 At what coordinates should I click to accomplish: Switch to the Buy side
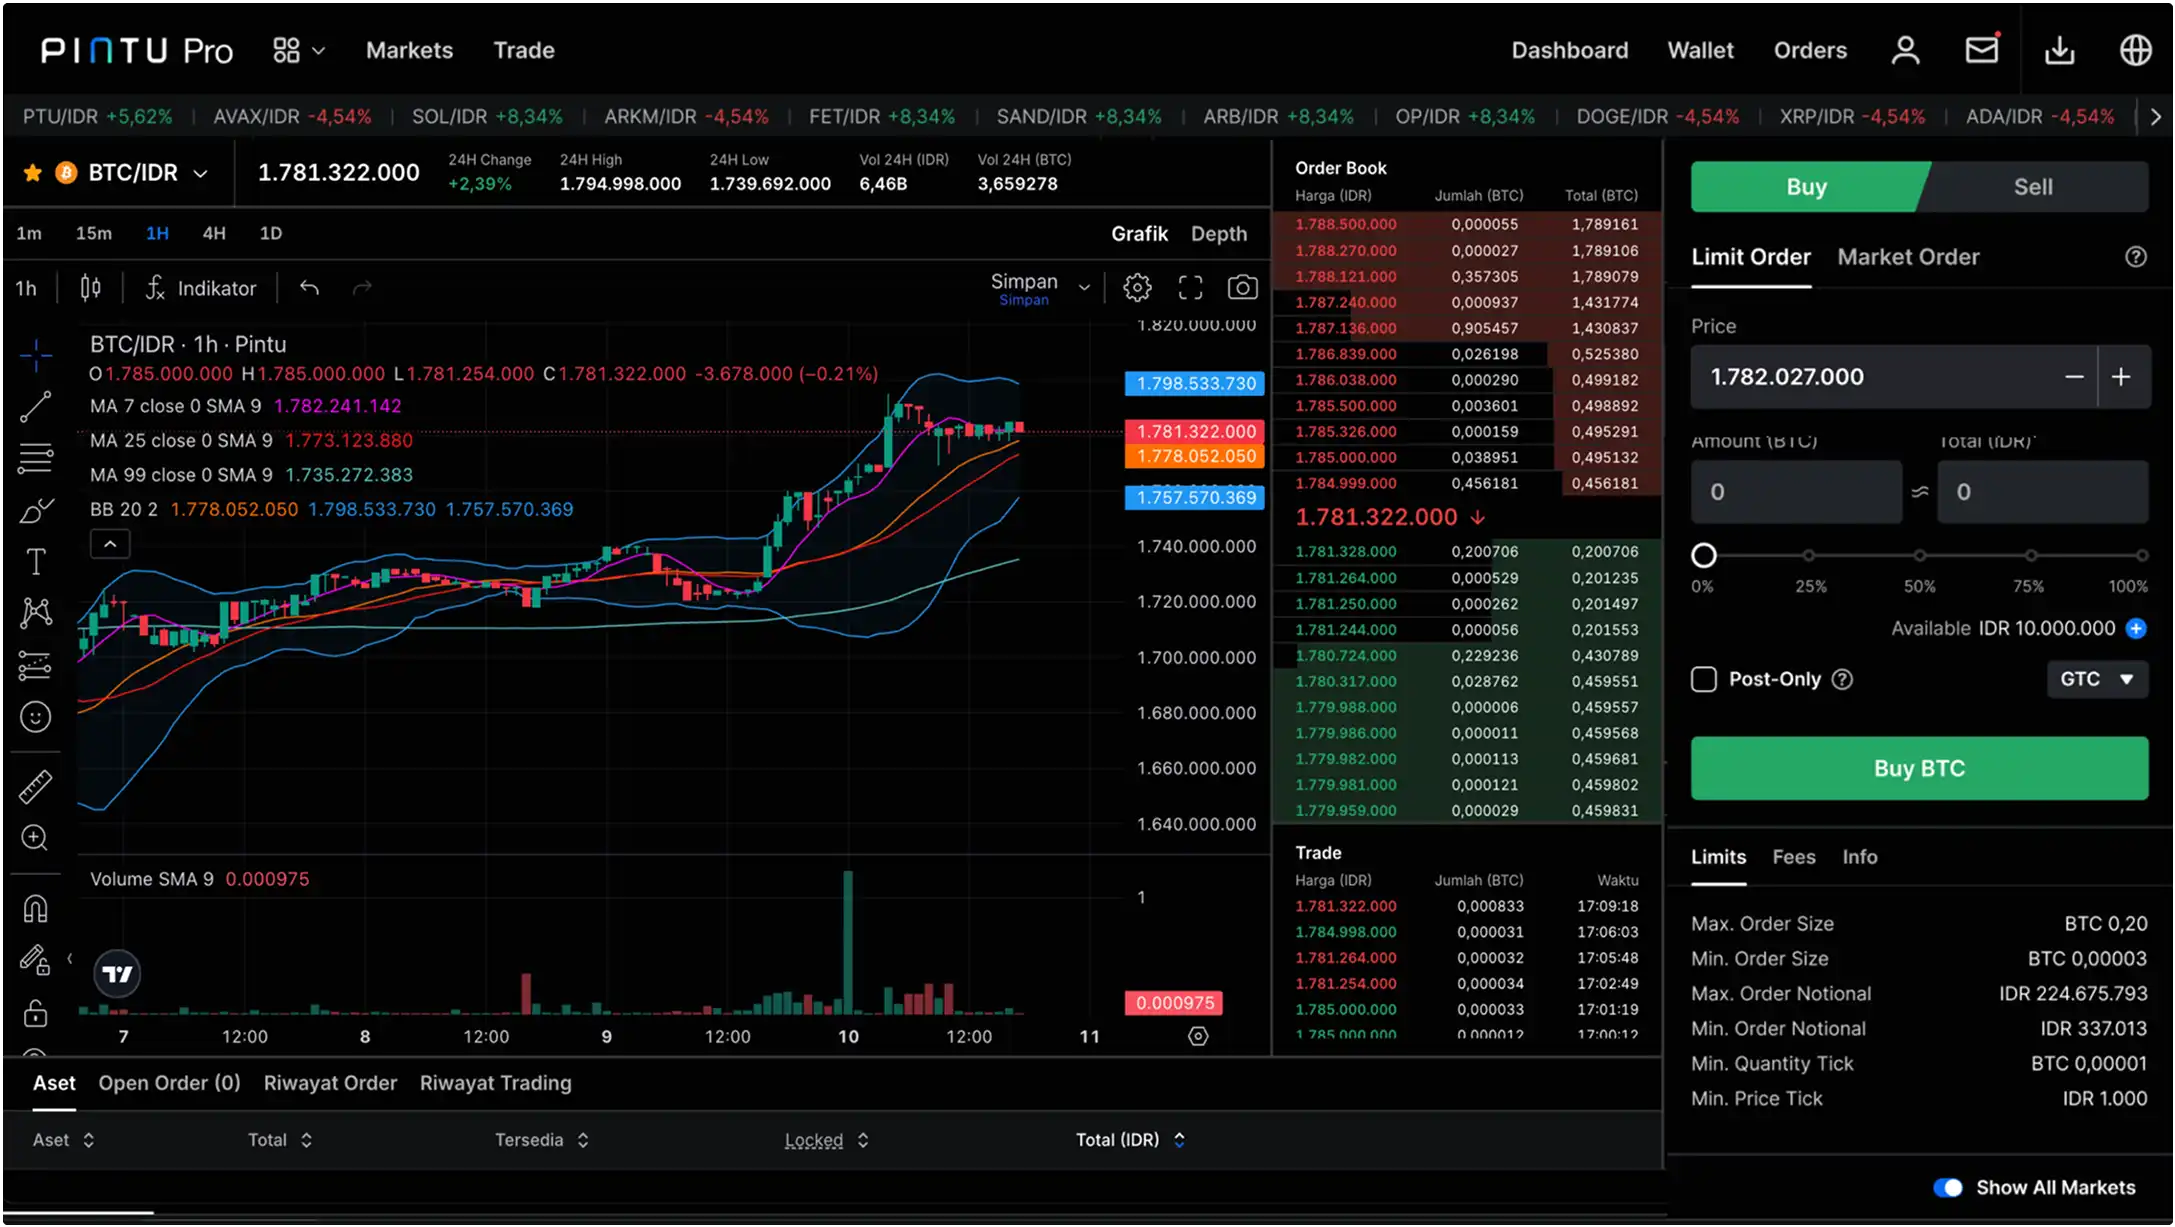(x=1807, y=187)
